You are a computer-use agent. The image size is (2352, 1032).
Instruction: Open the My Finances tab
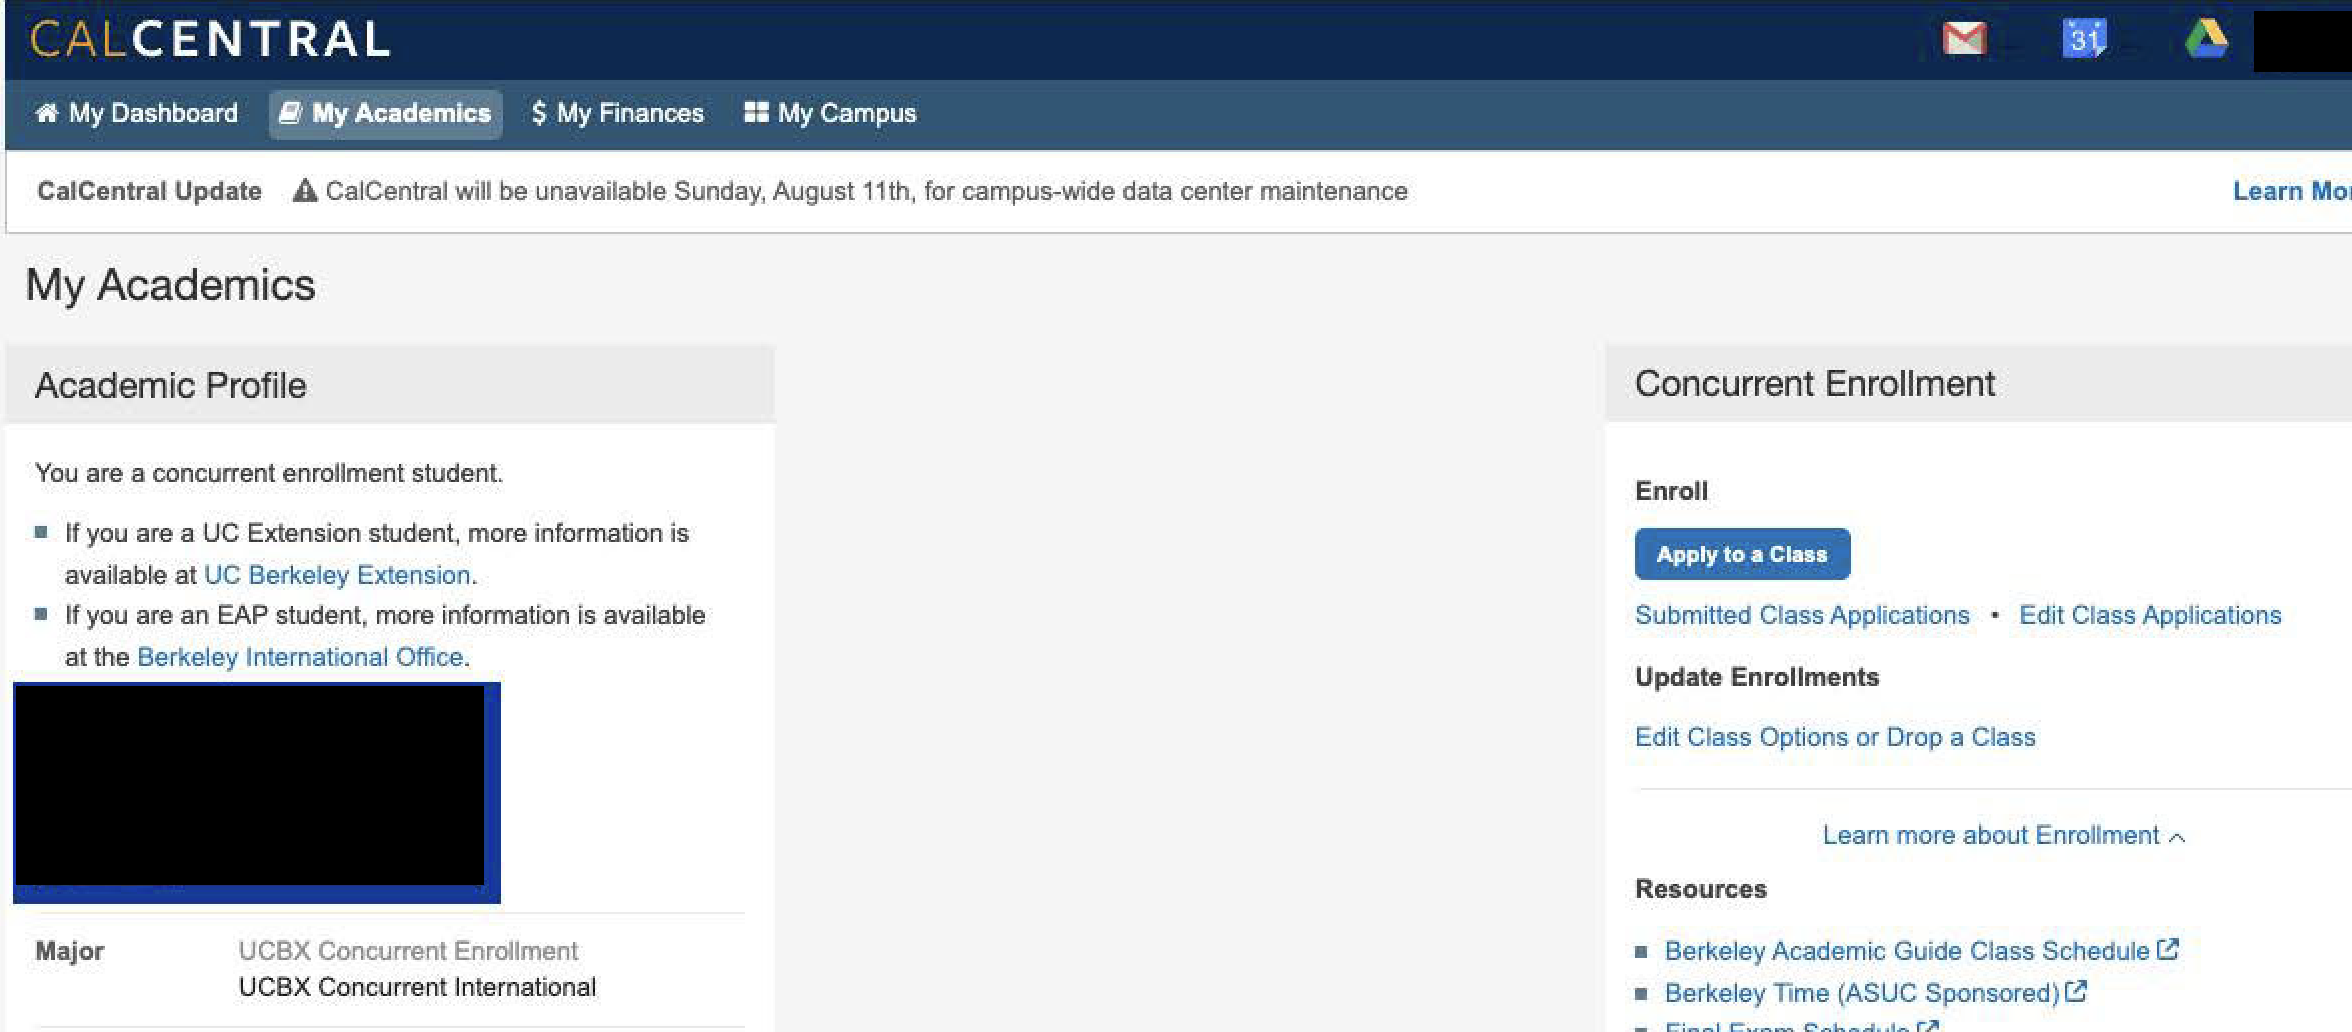tap(618, 113)
